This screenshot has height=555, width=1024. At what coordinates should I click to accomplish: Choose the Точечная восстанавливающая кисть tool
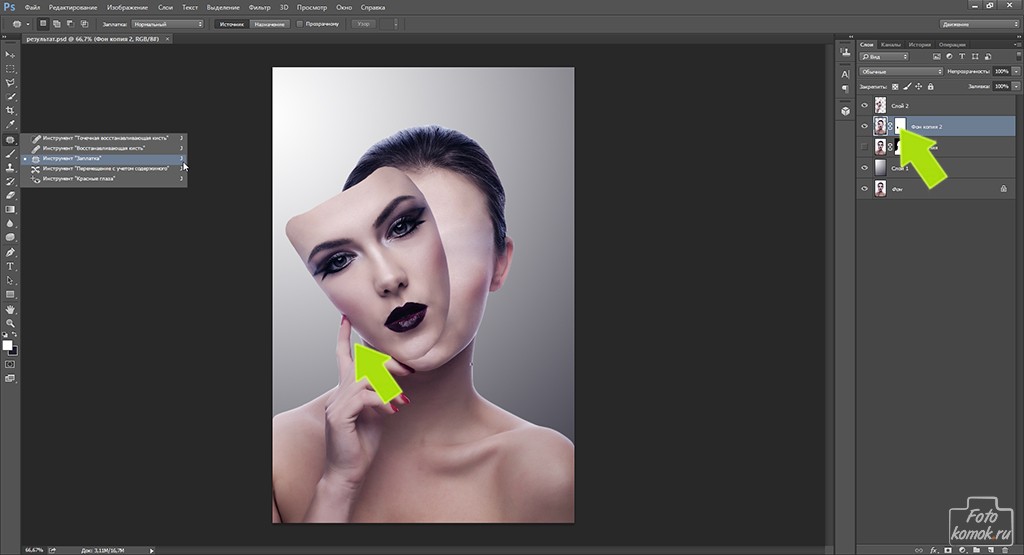pos(104,138)
